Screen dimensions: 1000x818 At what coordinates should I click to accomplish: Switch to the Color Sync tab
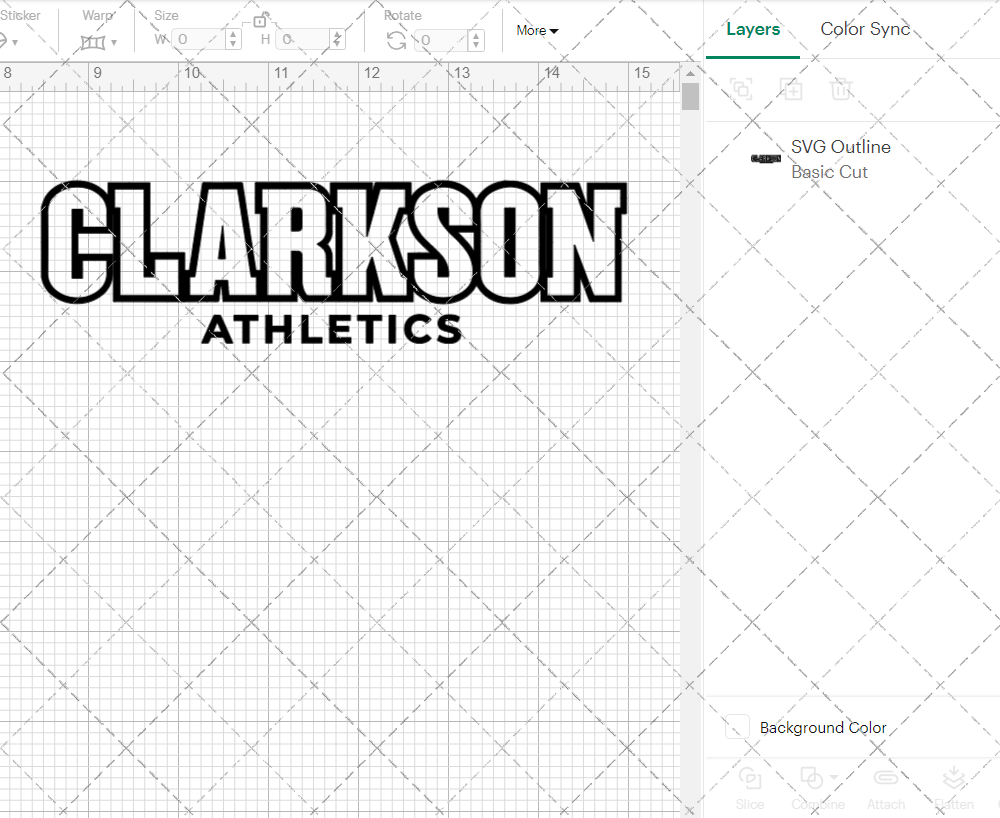[864, 29]
